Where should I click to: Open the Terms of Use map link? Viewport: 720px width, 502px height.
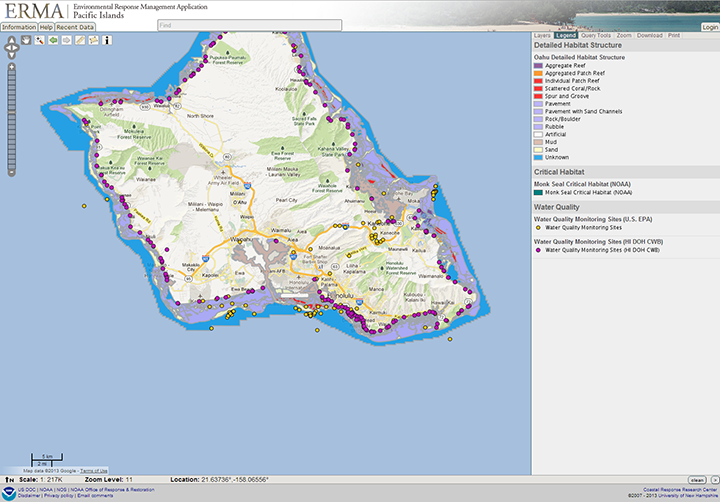(94, 471)
